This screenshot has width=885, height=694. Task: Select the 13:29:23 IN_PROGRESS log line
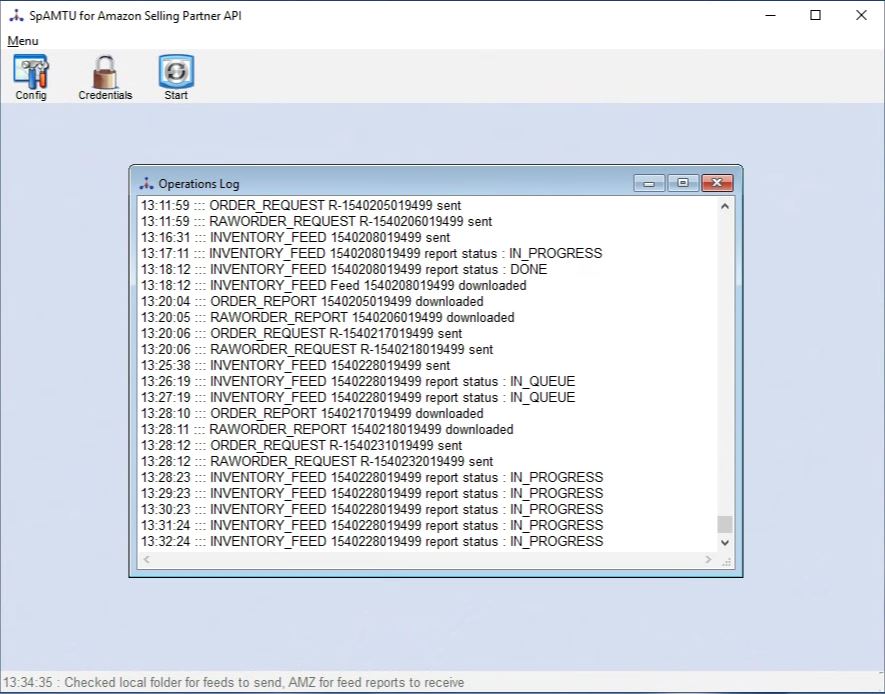(372, 493)
